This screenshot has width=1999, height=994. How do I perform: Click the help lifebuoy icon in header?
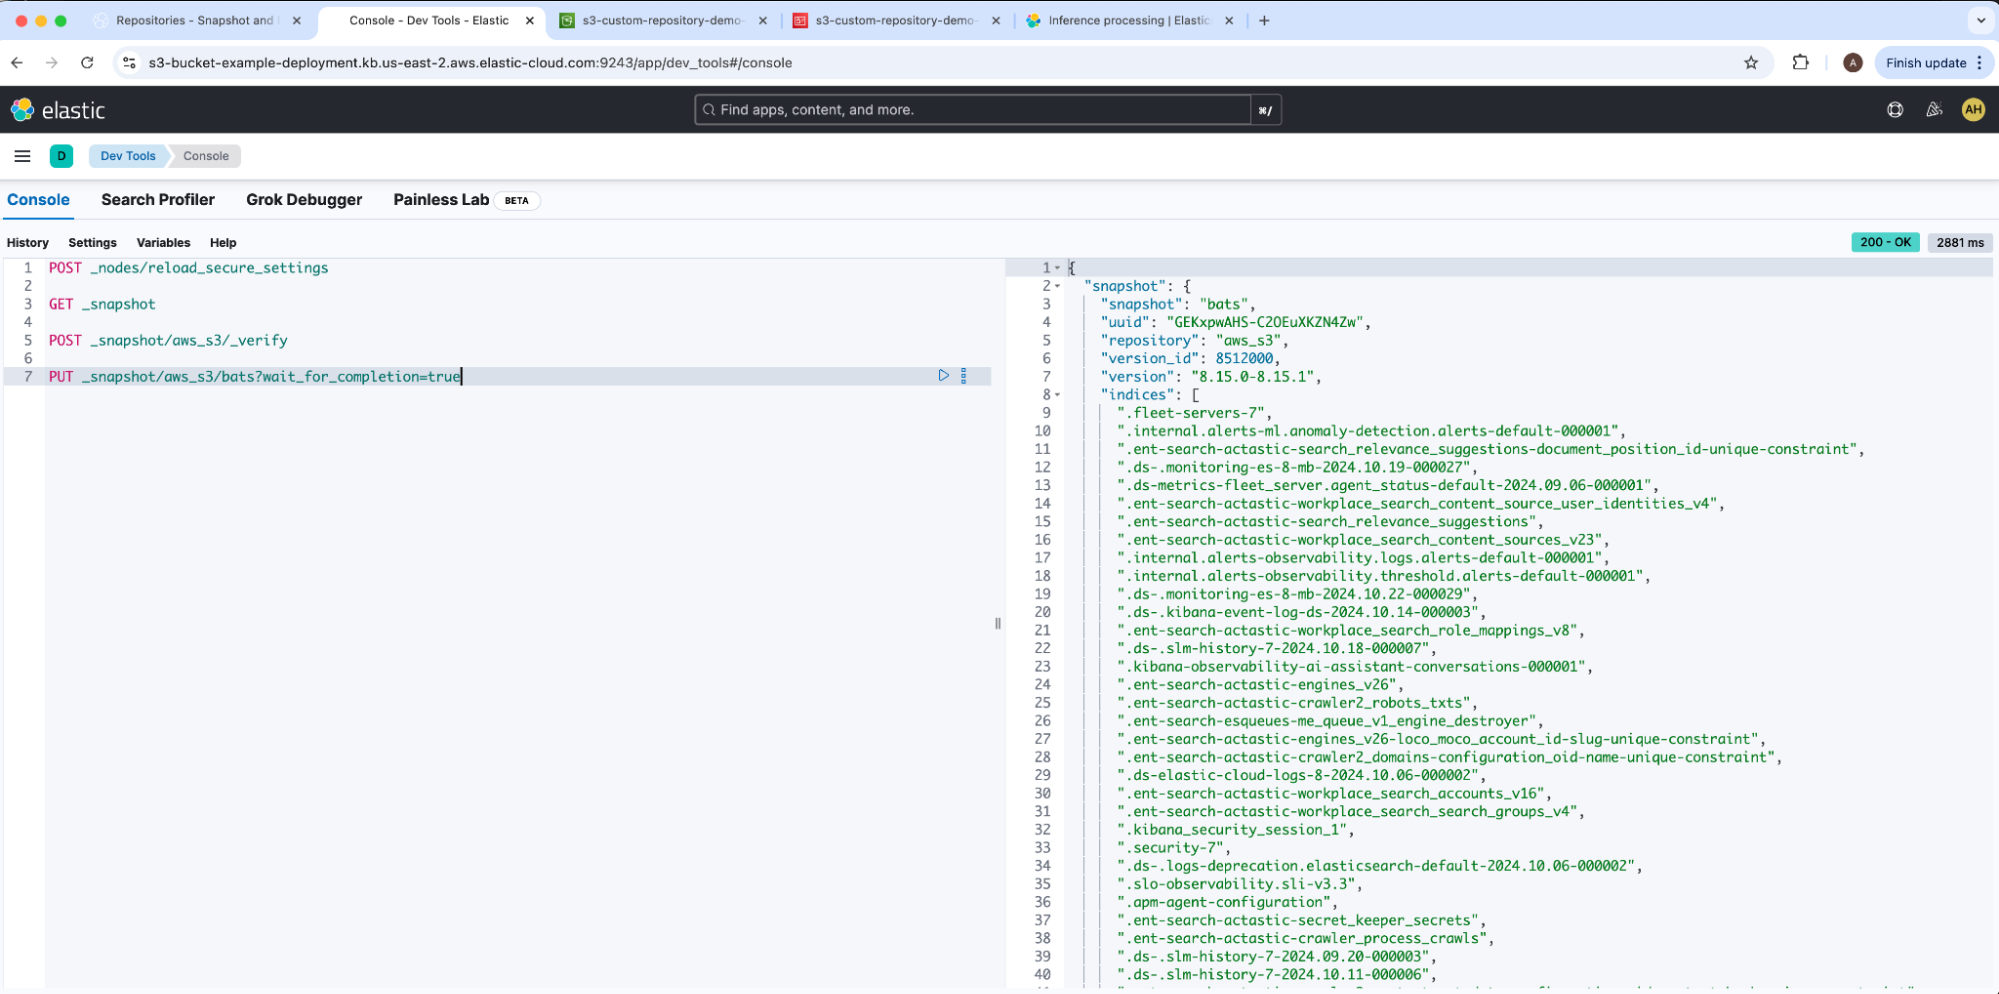pos(1895,110)
